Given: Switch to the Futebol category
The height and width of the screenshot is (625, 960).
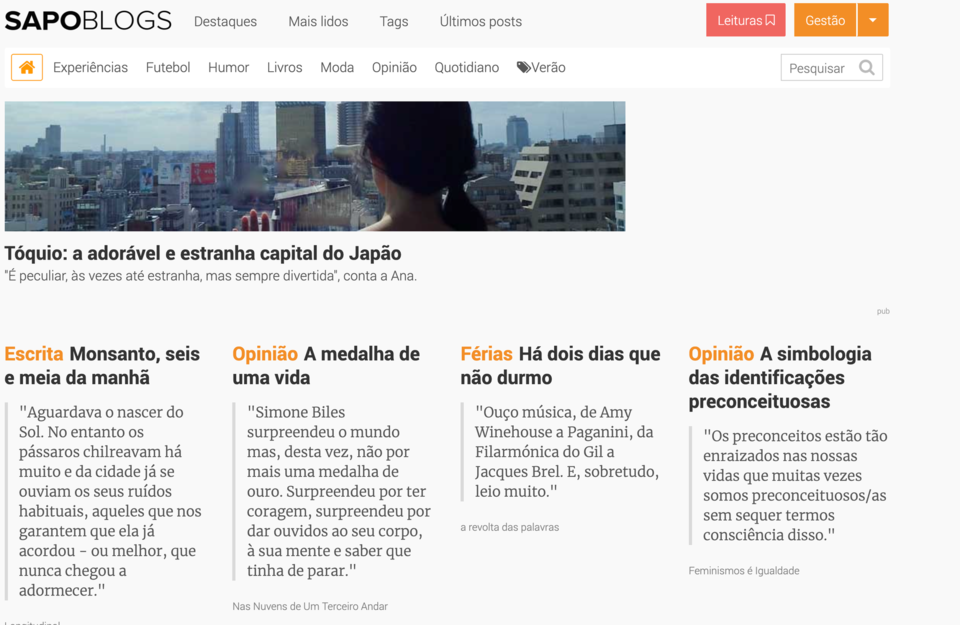Looking at the screenshot, I should [168, 68].
